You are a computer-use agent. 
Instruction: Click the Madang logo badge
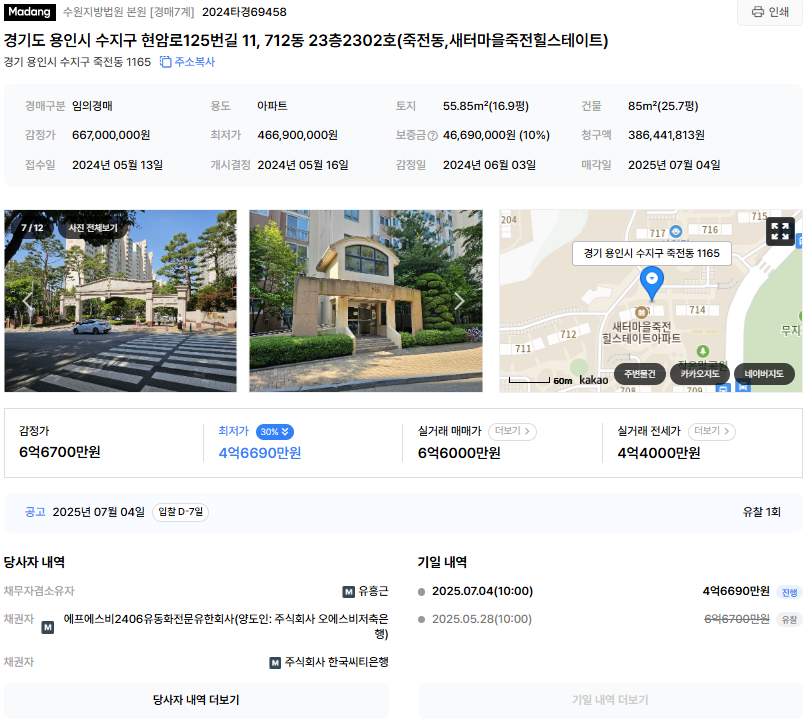coord(29,12)
